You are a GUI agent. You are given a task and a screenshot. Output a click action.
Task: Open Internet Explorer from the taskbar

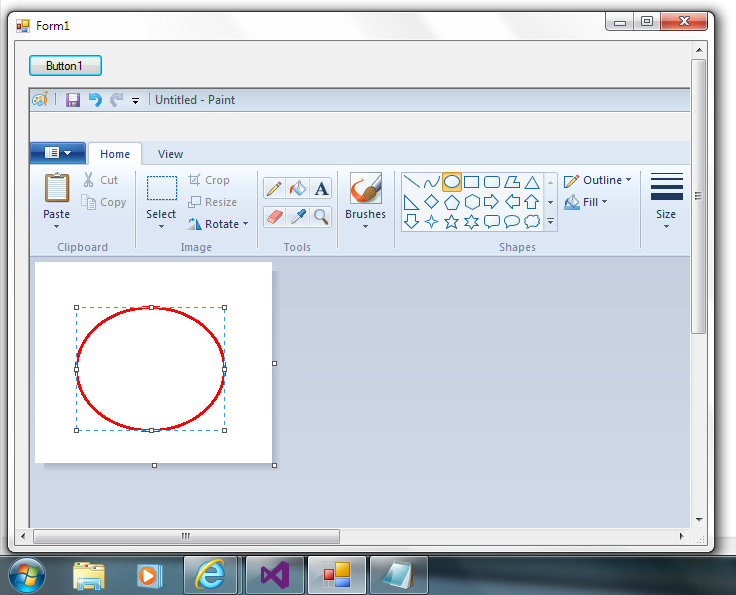pyautogui.click(x=210, y=575)
